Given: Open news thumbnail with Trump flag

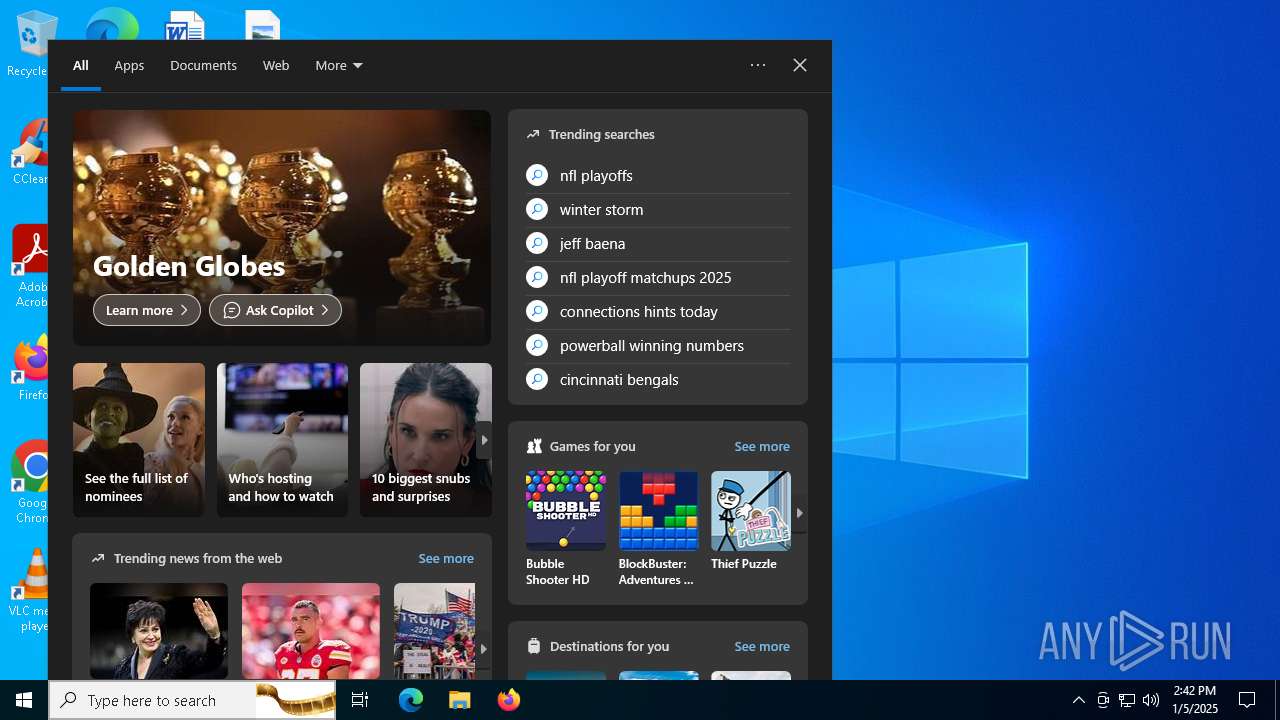Looking at the screenshot, I should 435,631.
